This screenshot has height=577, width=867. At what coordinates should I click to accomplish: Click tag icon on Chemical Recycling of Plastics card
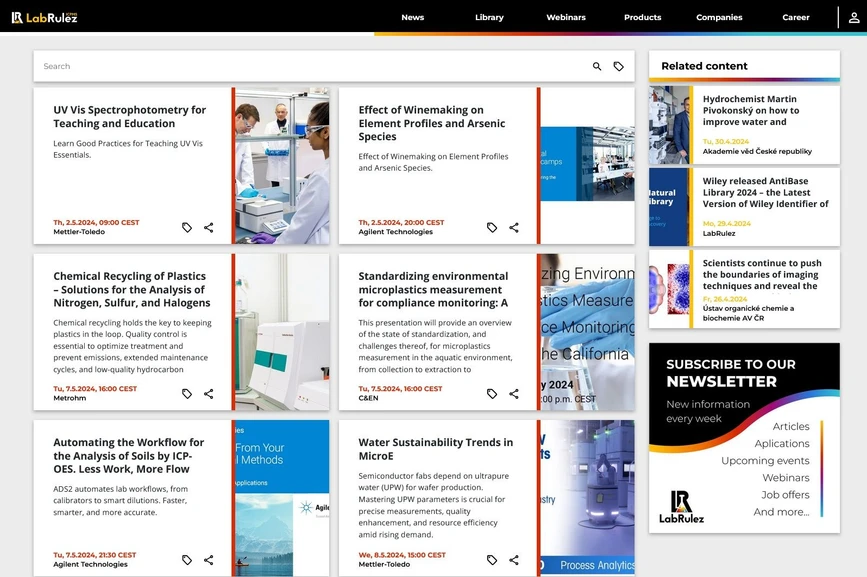(187, 394)
